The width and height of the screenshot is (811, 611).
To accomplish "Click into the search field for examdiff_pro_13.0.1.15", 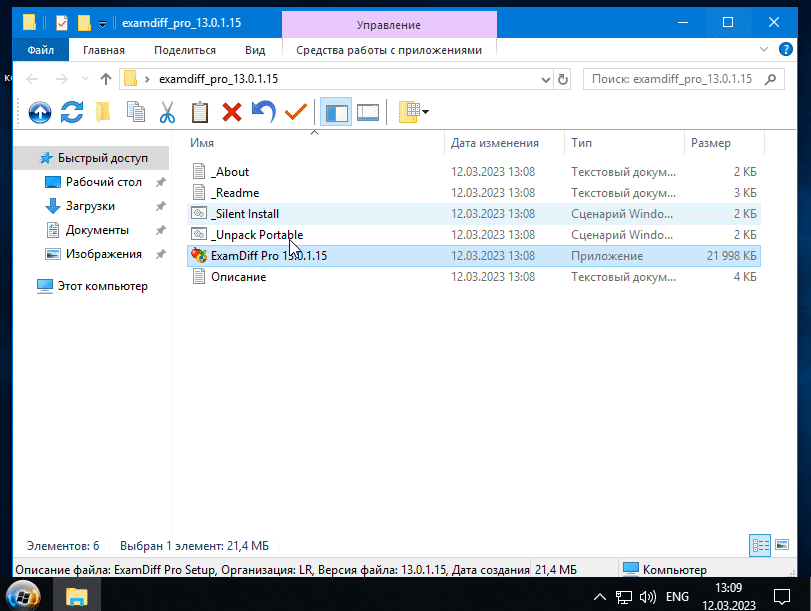I will coord(683,79).
